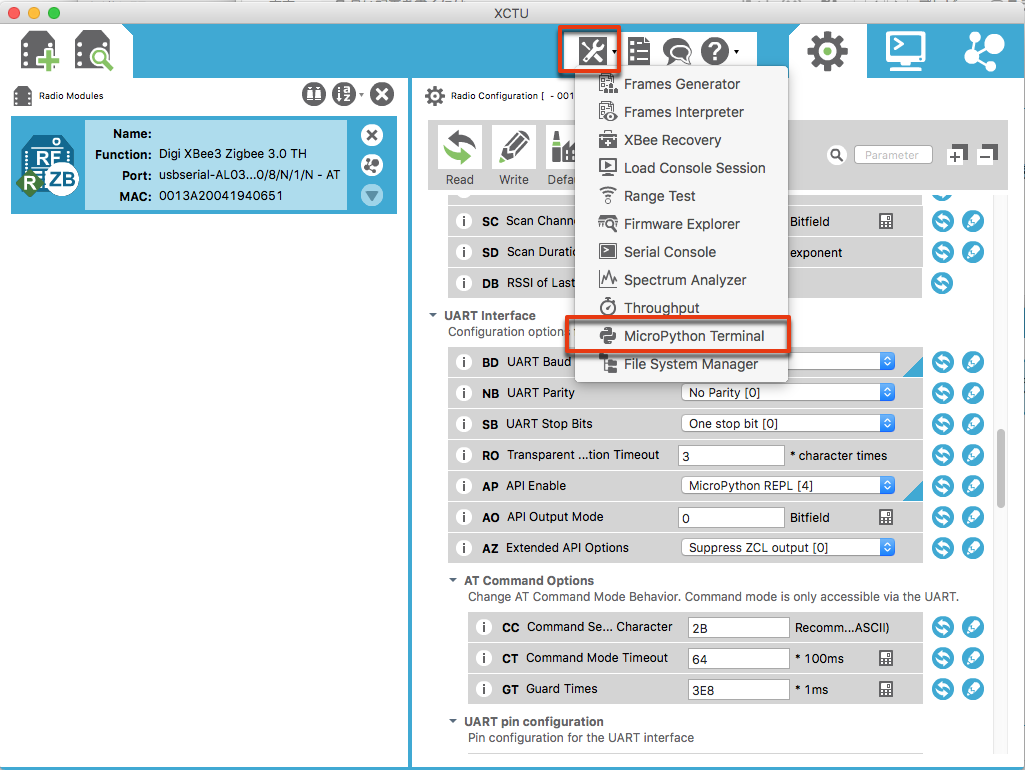Viewport: 1025px width, 770px height.
Task: Open the Help question mark icon
Action: tap(714, 51)
